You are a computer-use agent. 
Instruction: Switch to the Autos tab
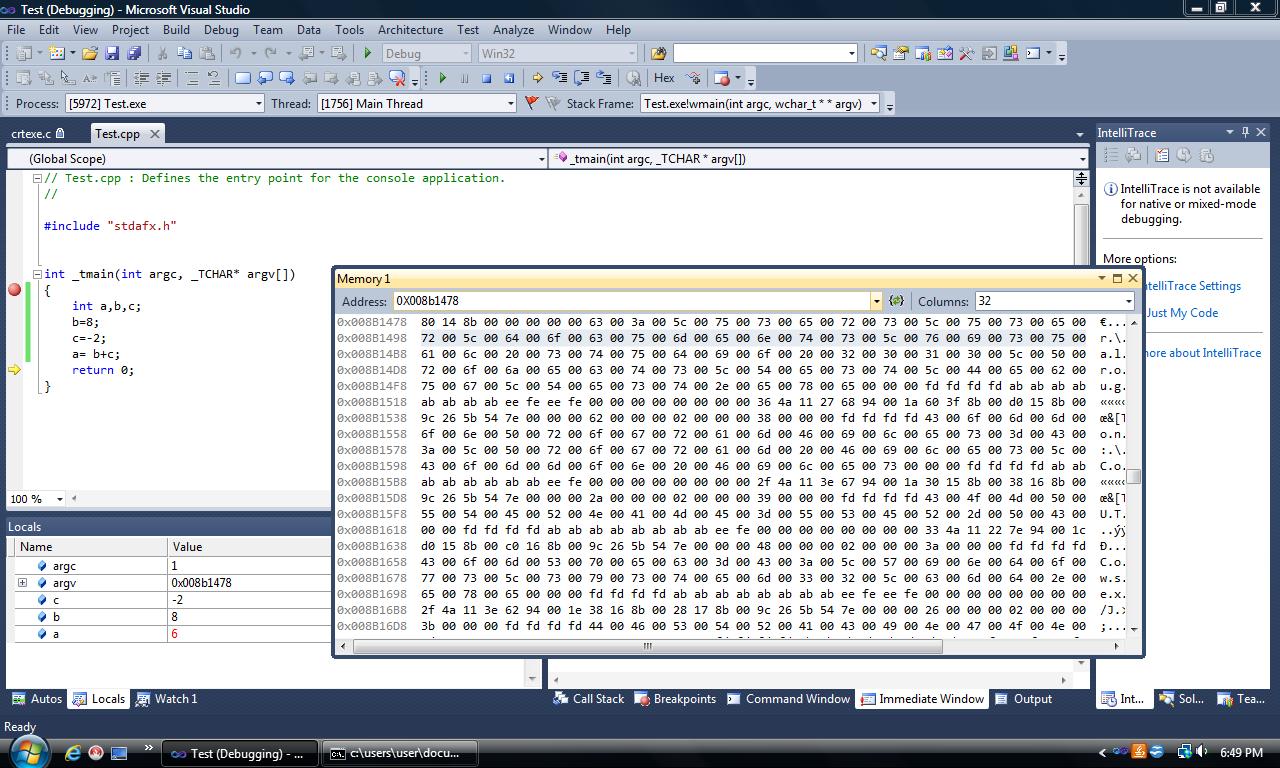36,699
